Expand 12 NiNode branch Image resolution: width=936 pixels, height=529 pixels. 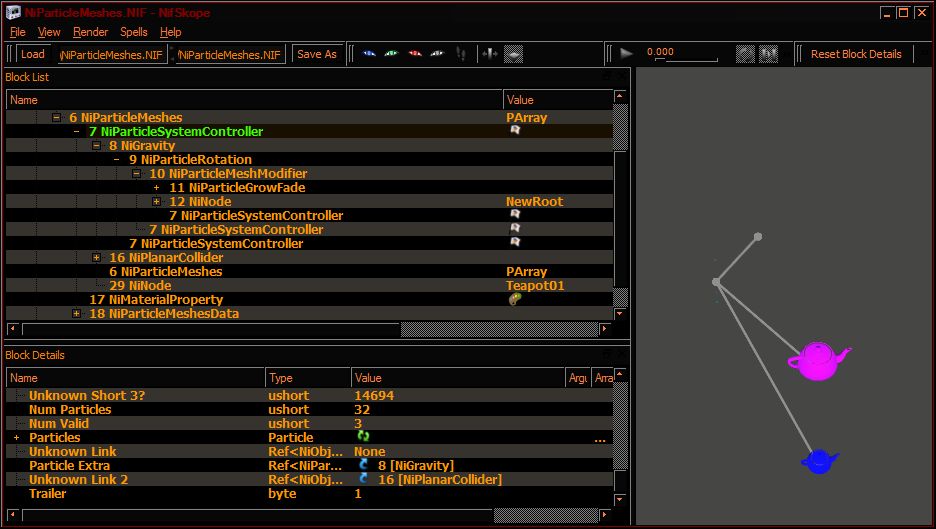[156, 202]
